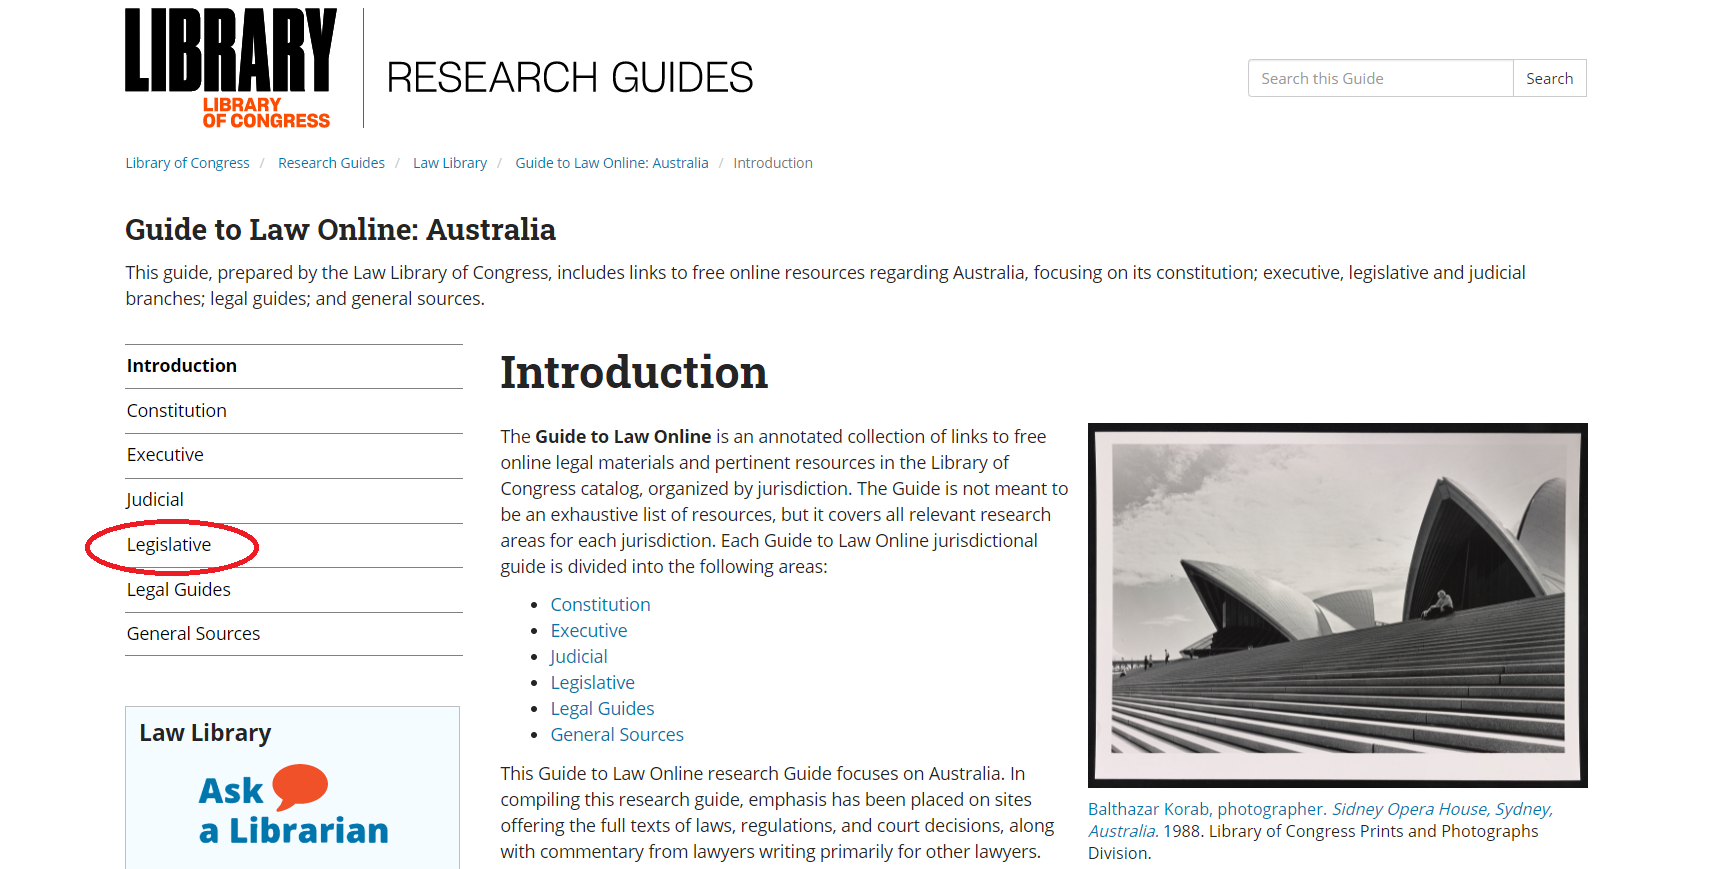This screenshot has height=869, width=1727.
Task: Follow Constitution link in bulleted list
Action: (600, 605)
